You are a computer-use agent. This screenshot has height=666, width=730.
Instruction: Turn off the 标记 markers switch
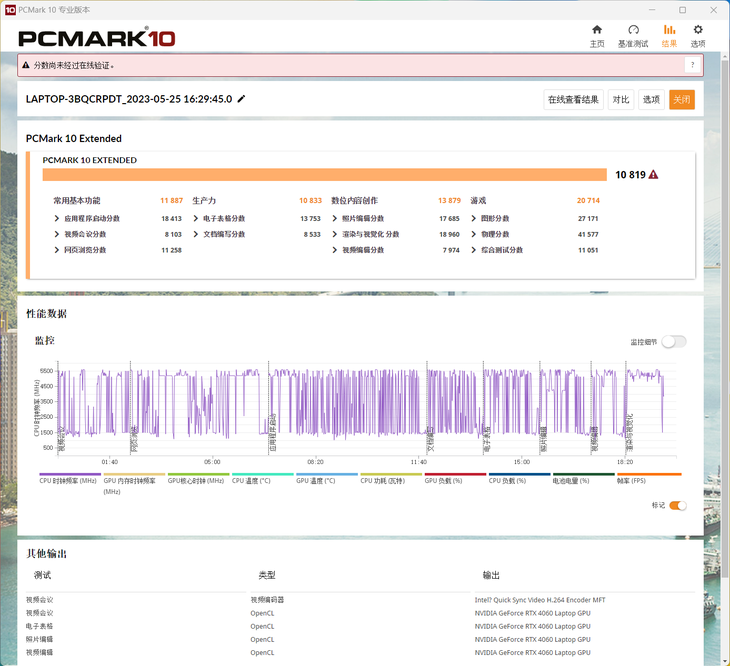[678, 505]
